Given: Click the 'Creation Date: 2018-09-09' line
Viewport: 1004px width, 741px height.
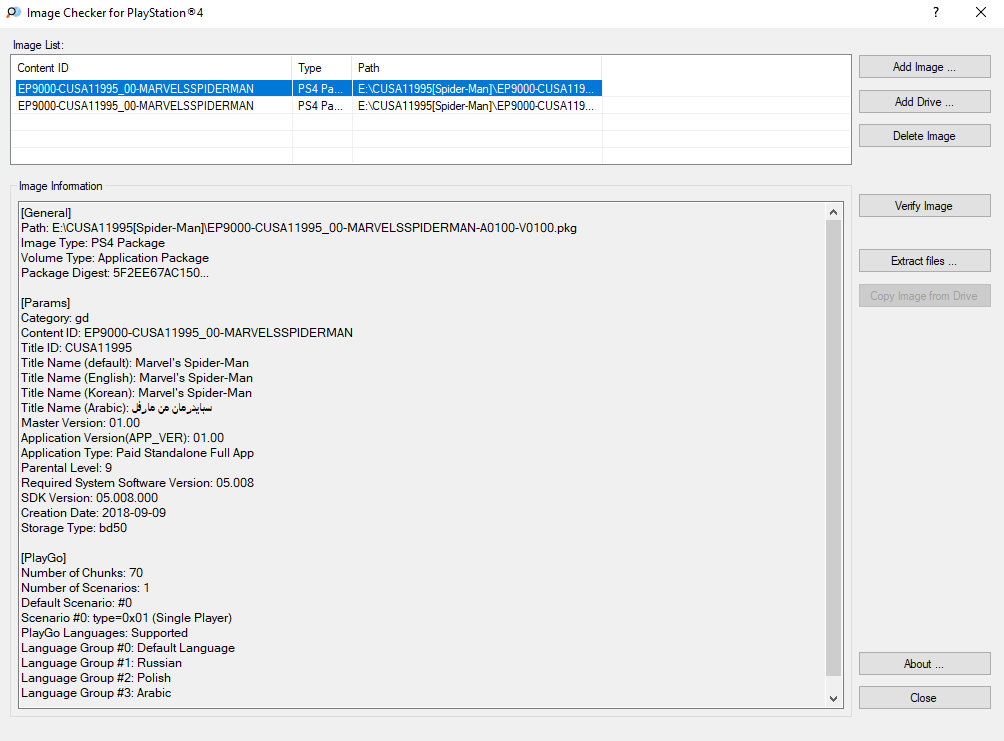Looking at the screenshot, I should 93,513.
